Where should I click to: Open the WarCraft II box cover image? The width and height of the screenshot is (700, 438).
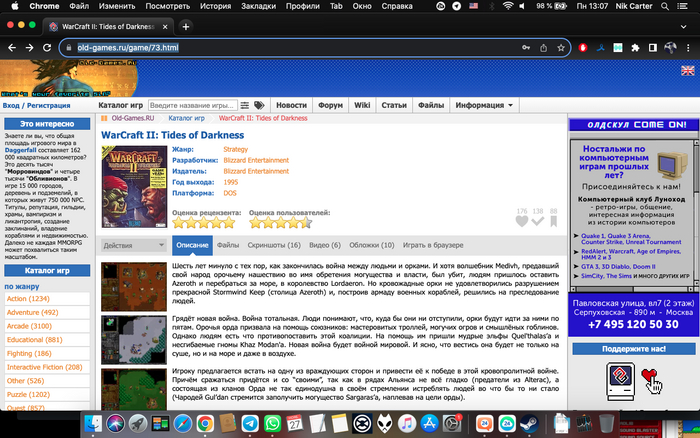(134, 187)
